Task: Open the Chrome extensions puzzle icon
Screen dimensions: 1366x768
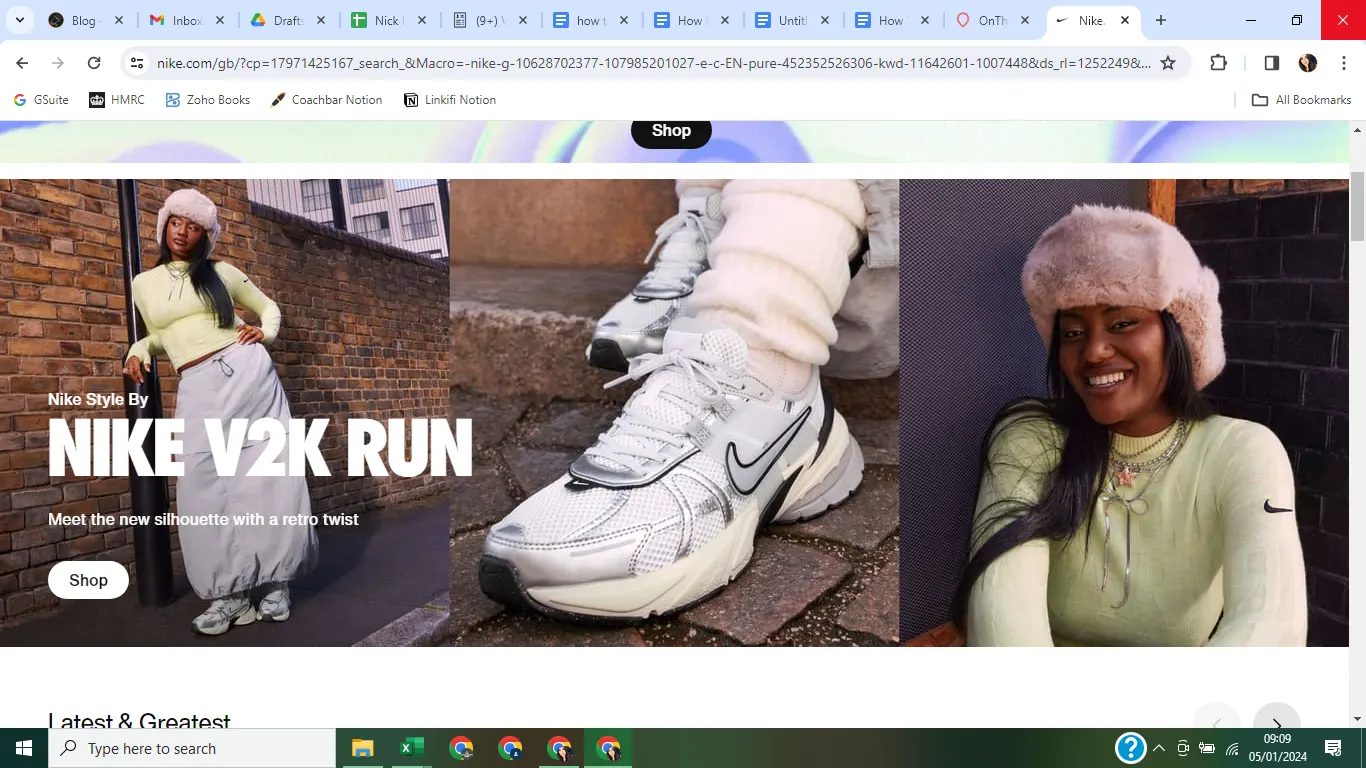Action: point(1218,63)
